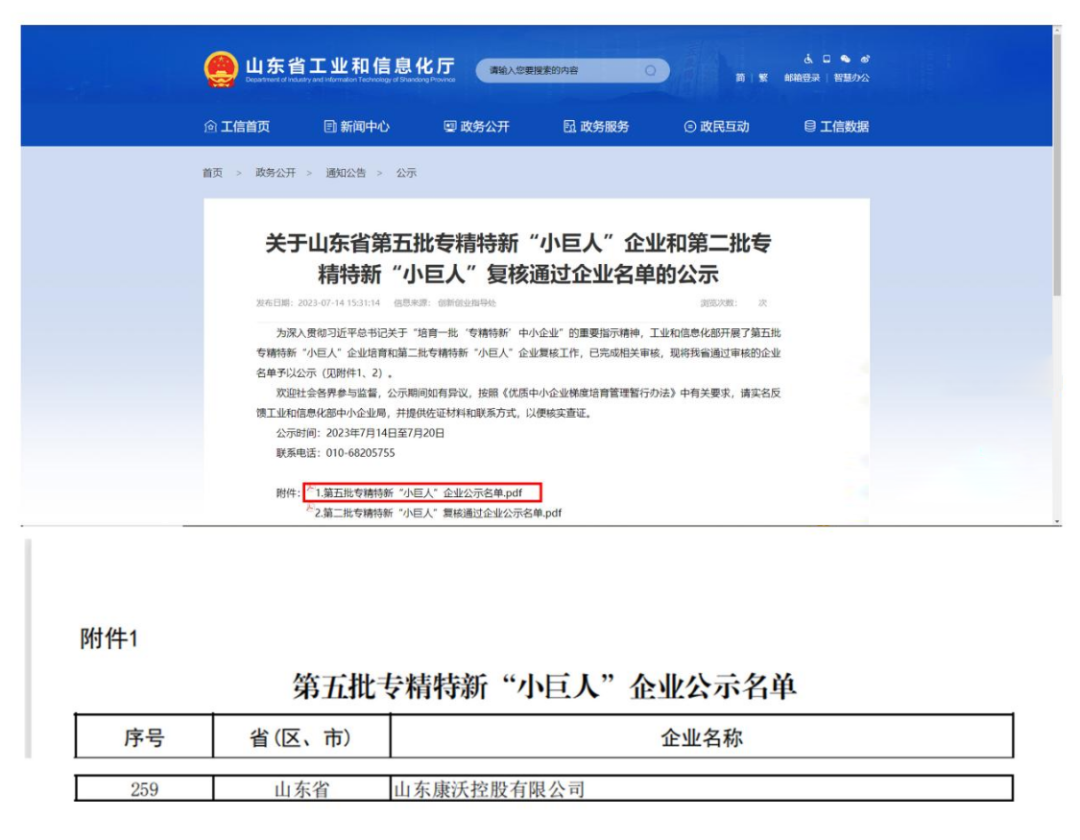This screenshot has width=1080, height=840.
Task: Click the 附件1 label in the PDF
Action: pos(109,638)
